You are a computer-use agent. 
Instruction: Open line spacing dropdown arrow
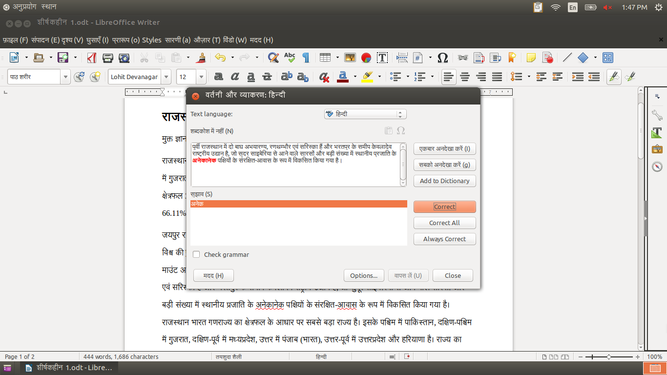[x=528, y=77]
